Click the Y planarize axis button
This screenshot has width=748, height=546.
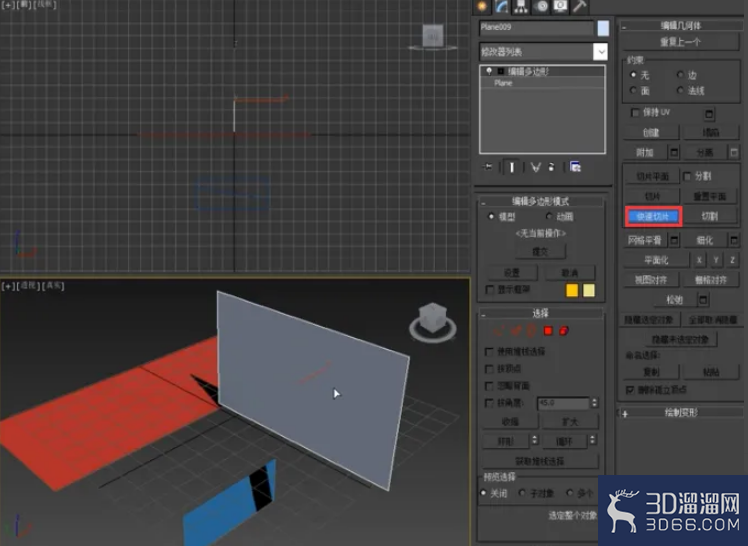point(716,260)
